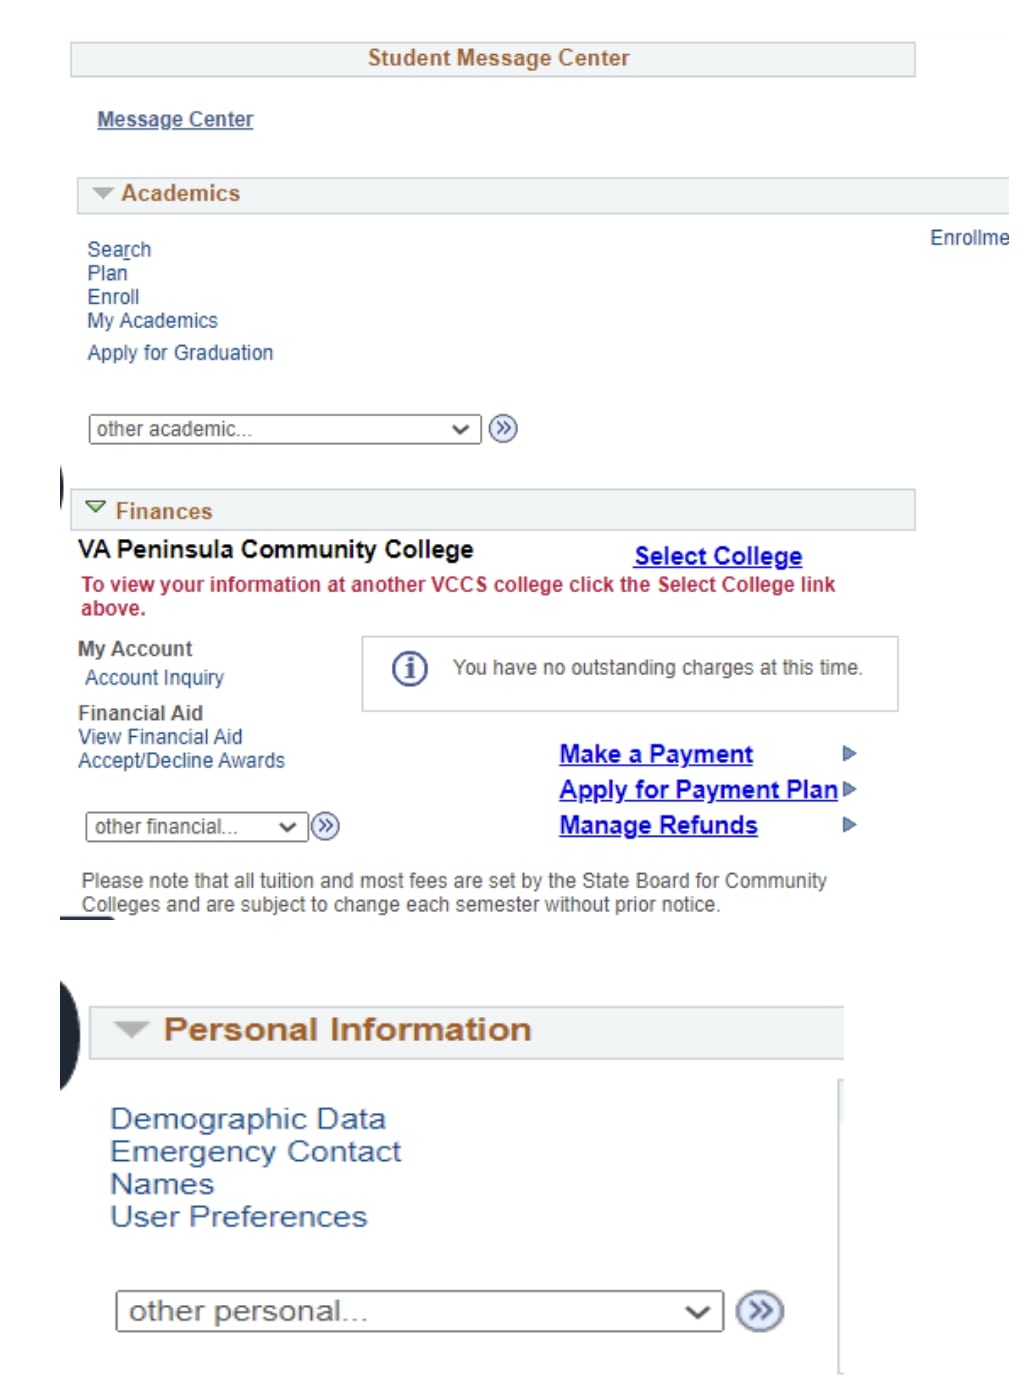Viewport: 1020px width, 1400px height.
Task: Click the Select College link
Action: [718, 556]
